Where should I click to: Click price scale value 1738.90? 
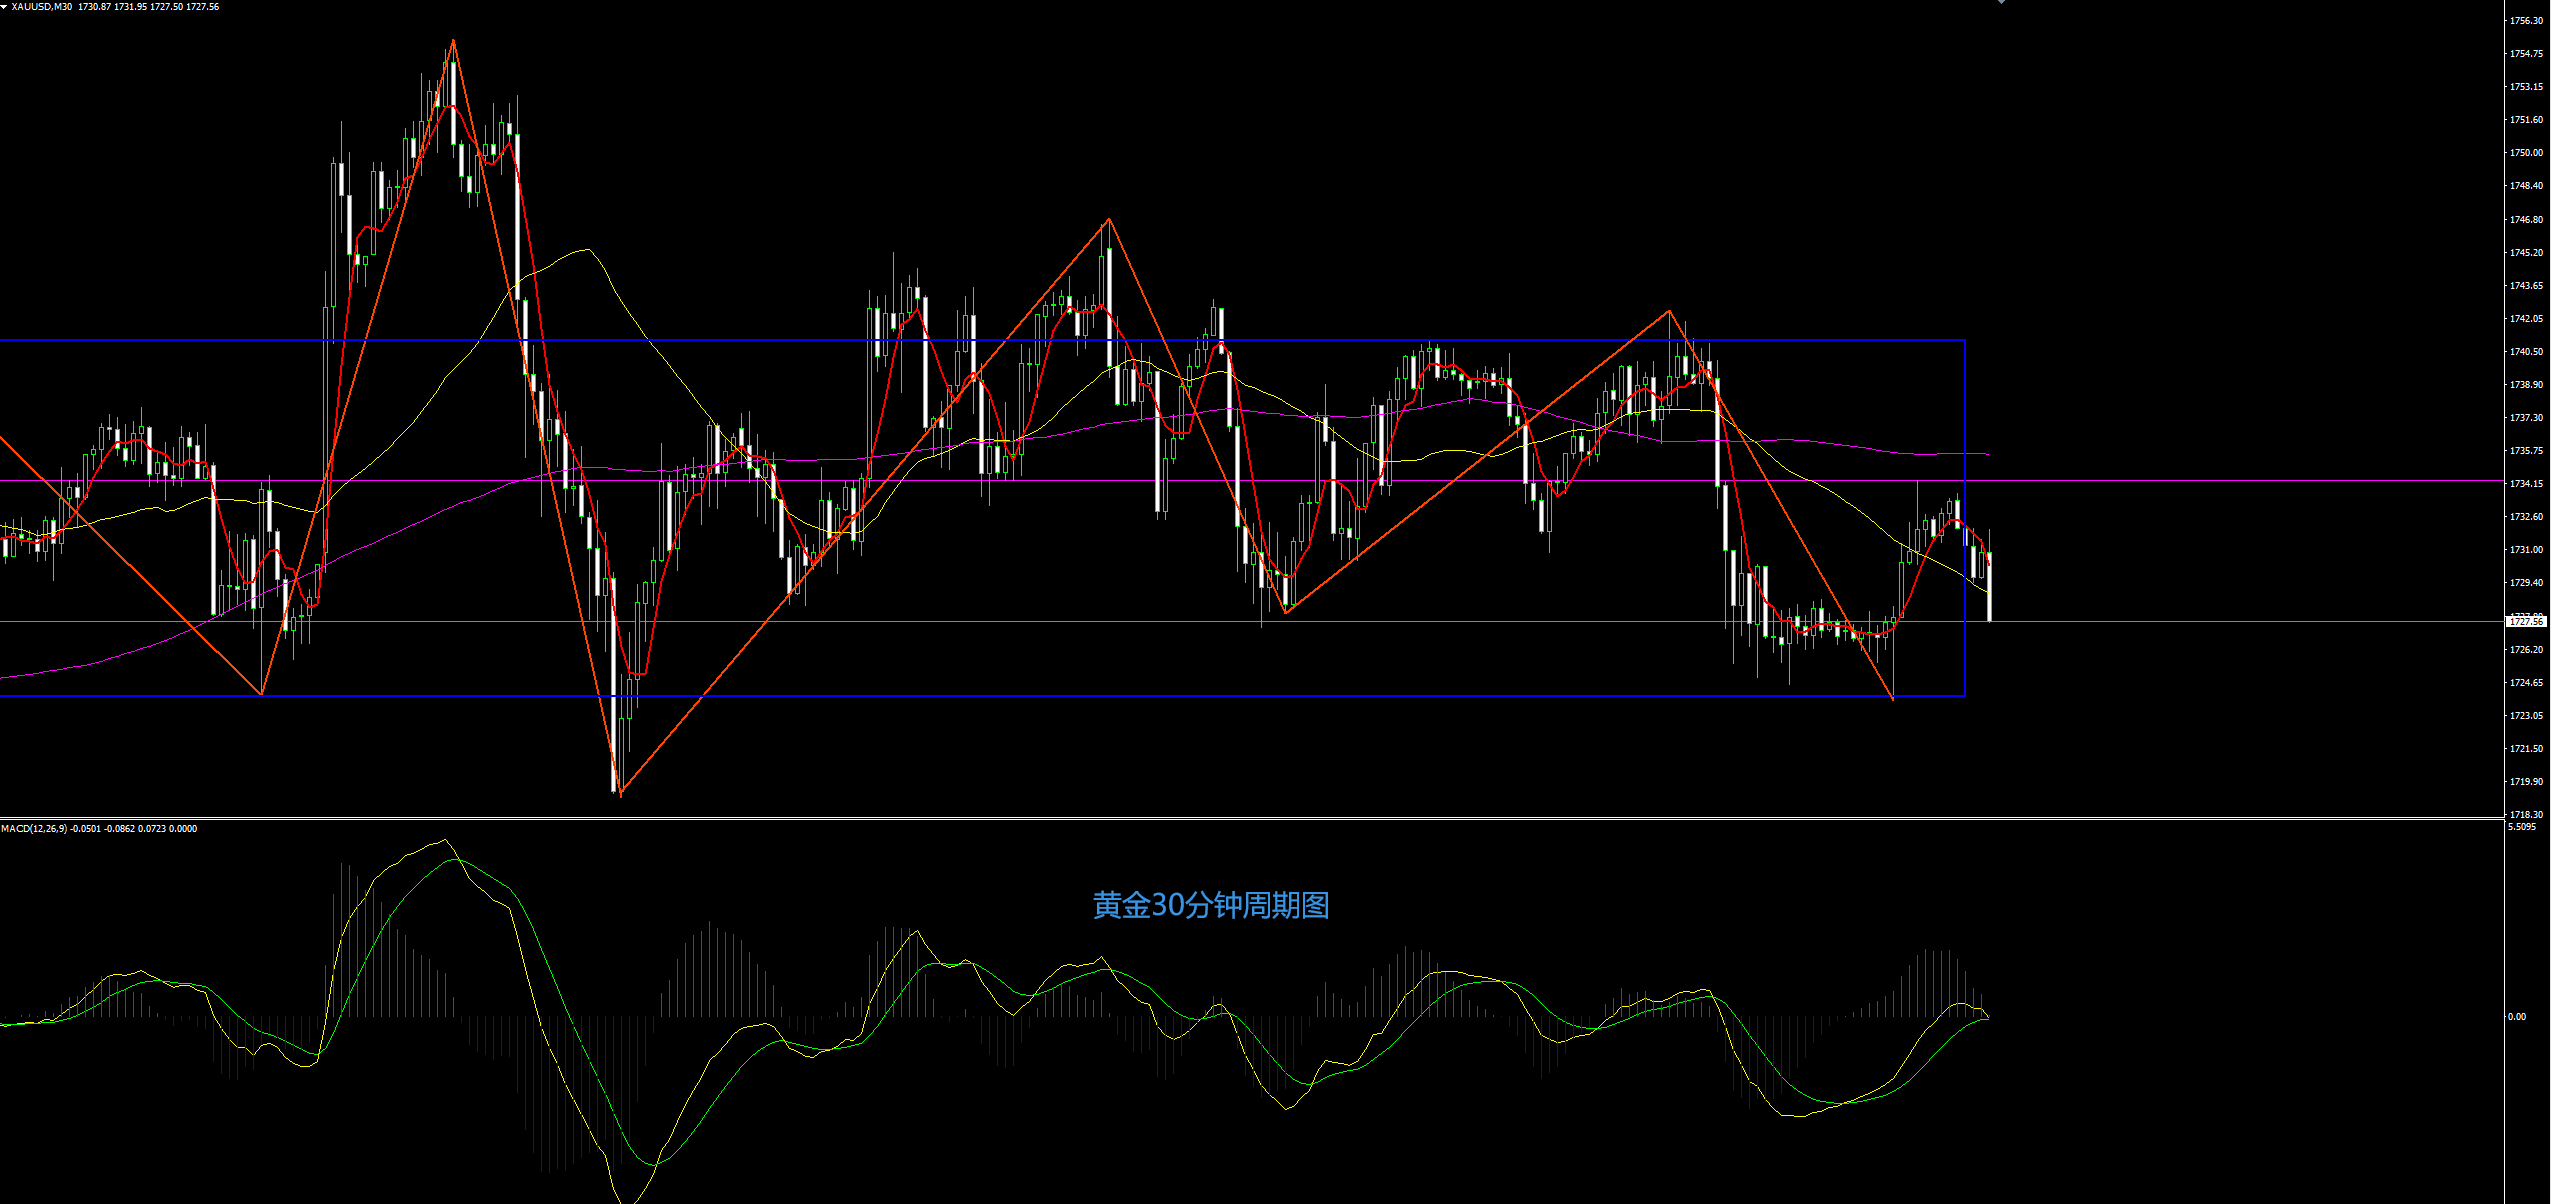pos(2526,385)
